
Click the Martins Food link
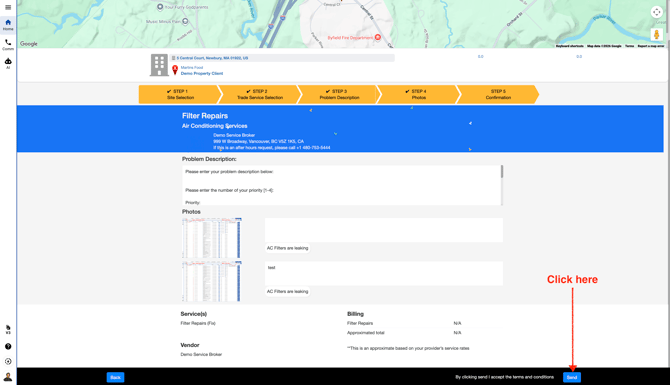(x=191, y=68)
